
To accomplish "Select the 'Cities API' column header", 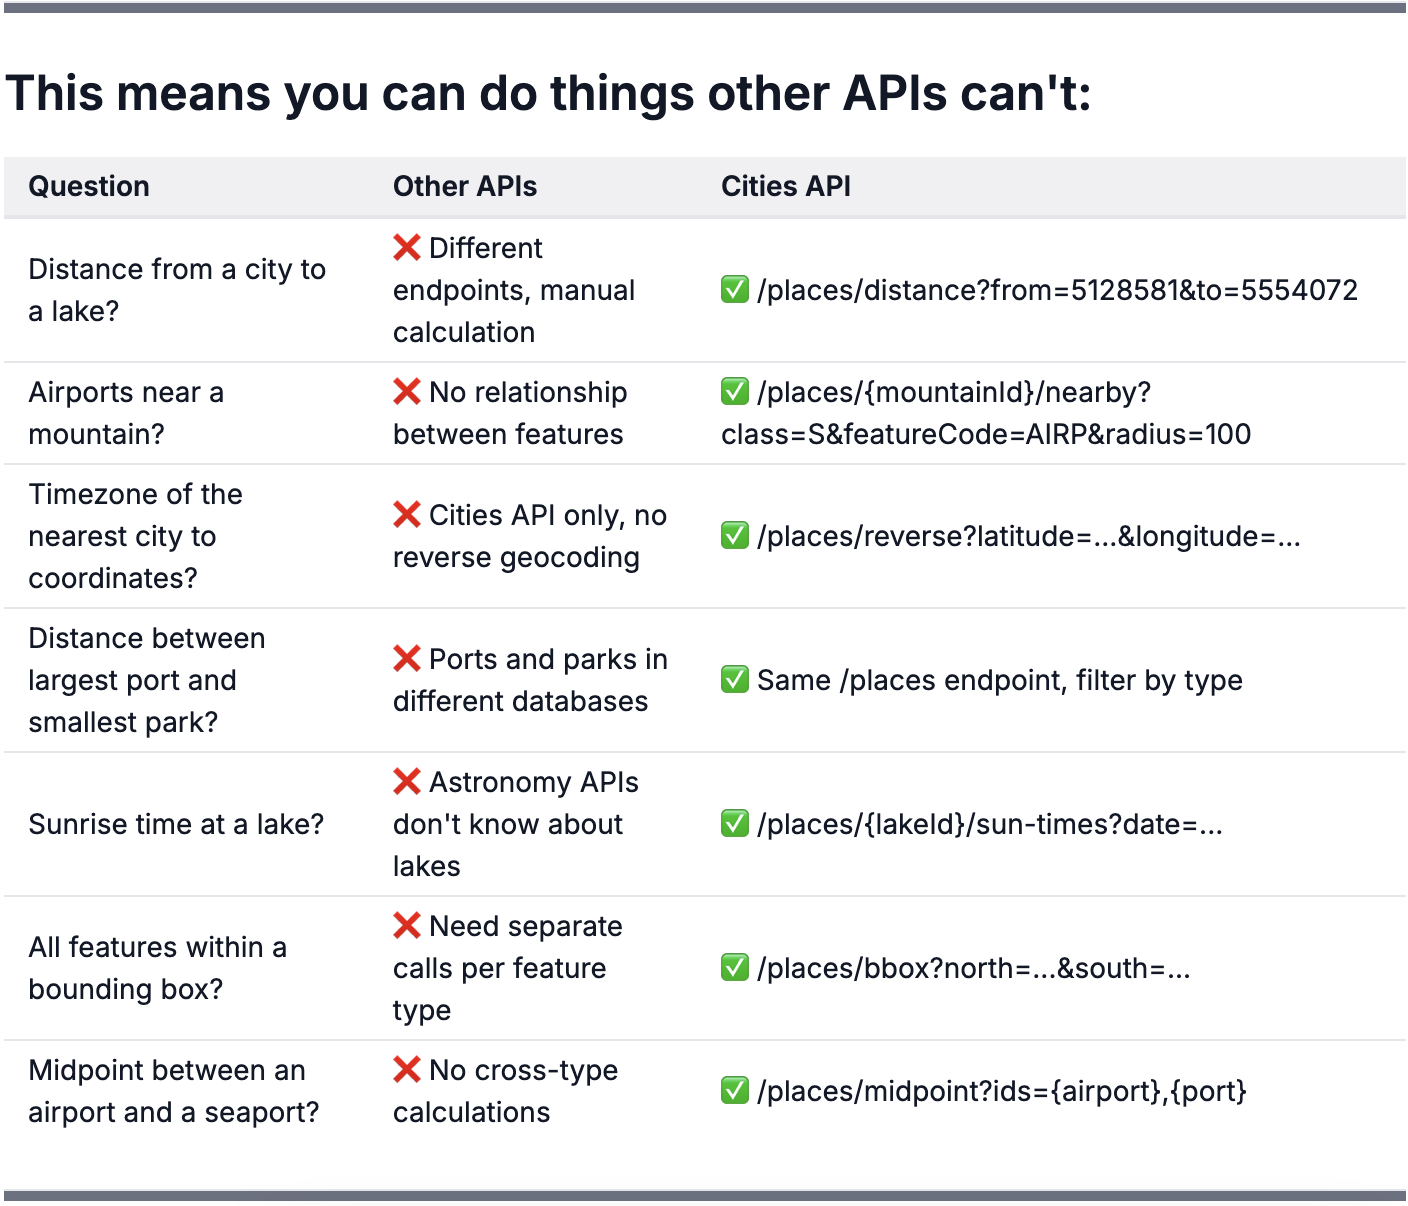I will tap(786, 186).
